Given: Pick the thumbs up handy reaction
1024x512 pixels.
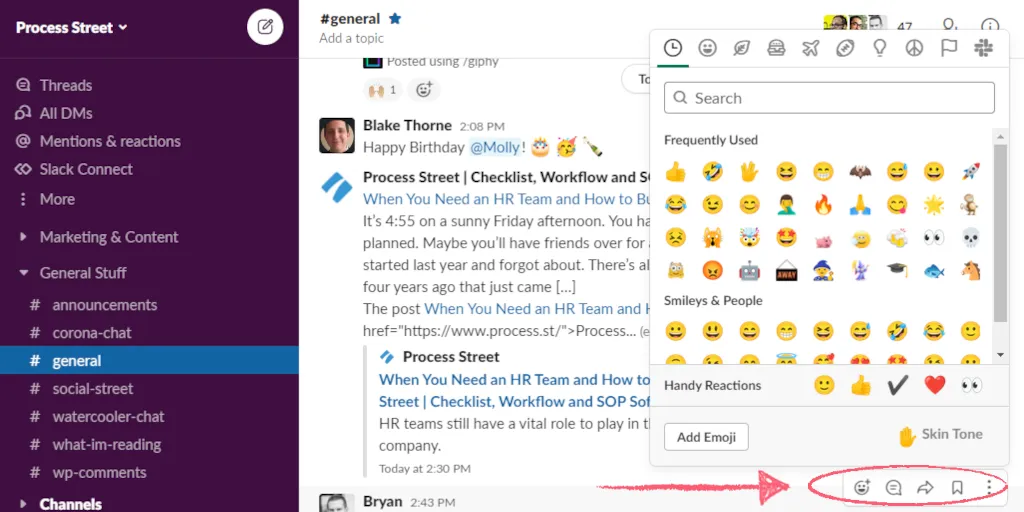Looking at the screenshot, I should pos(861,385).
